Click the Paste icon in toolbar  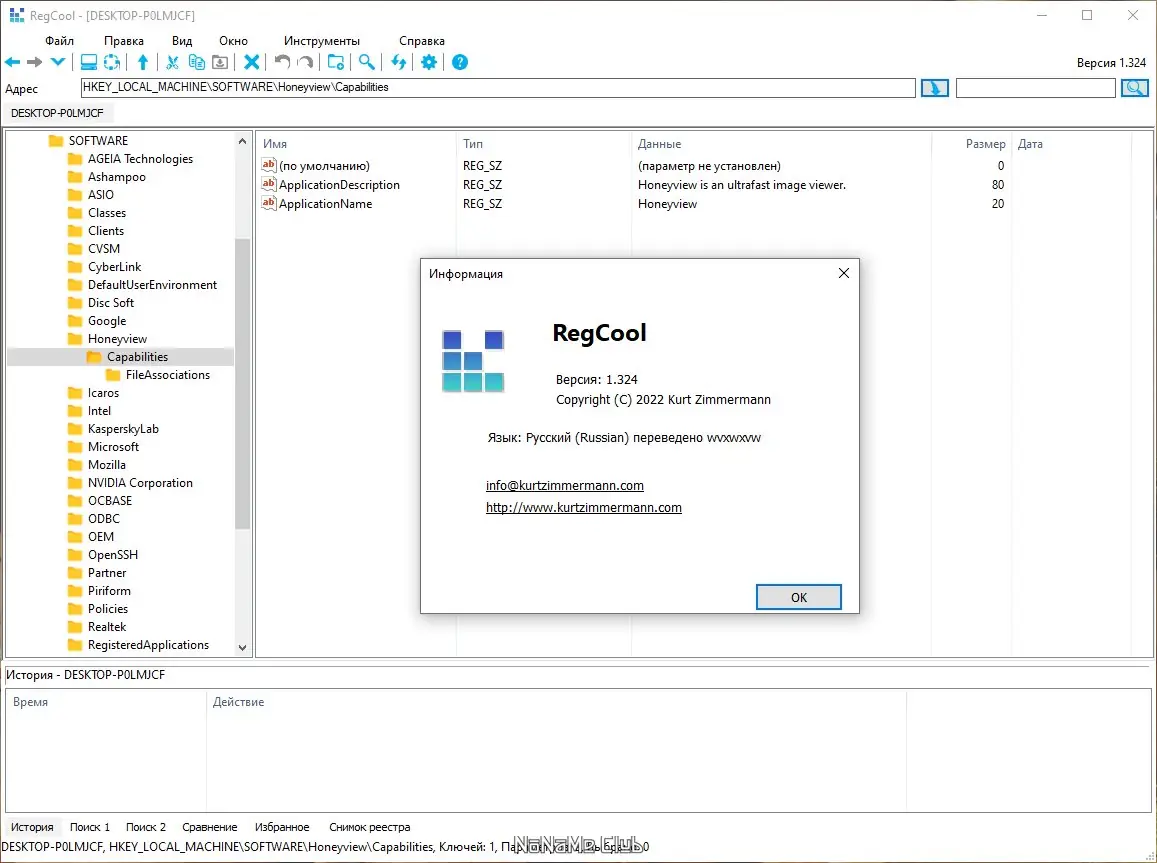click(220, 63)
